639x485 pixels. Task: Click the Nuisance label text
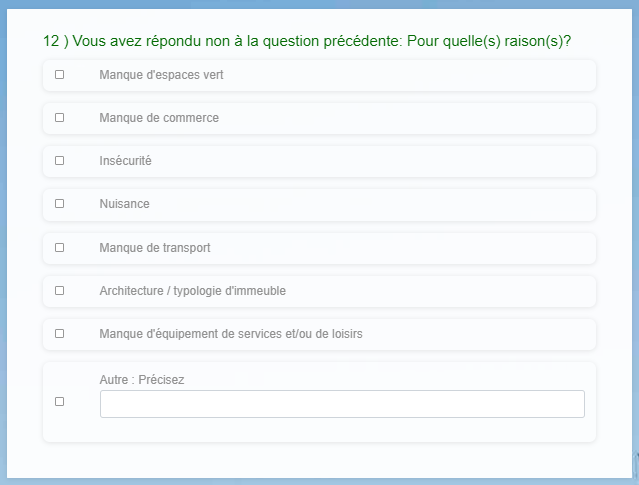point(125,203)
